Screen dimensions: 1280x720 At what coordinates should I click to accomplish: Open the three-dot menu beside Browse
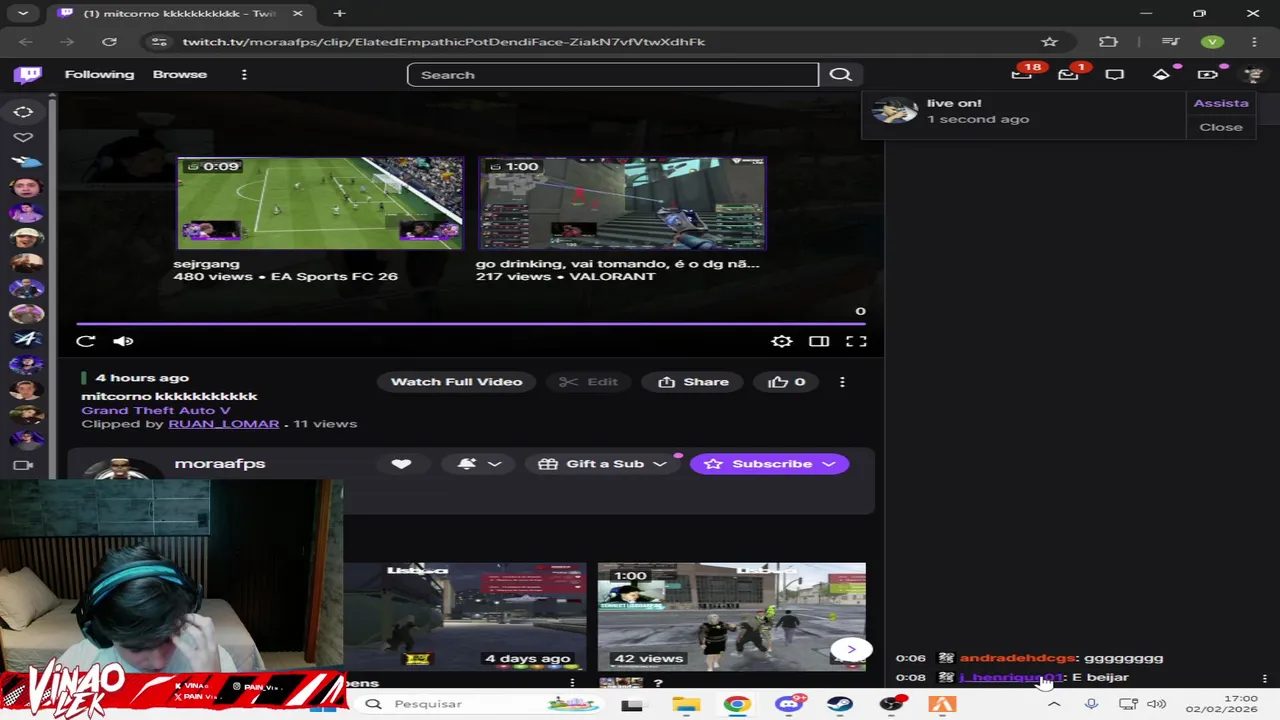(x=244, y=75)
